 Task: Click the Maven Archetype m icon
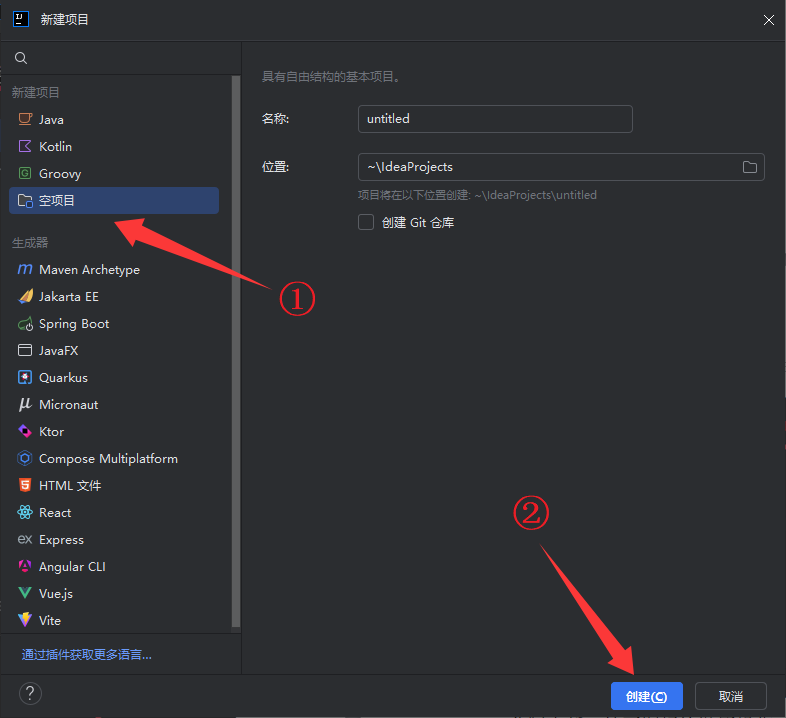(25, 270)
